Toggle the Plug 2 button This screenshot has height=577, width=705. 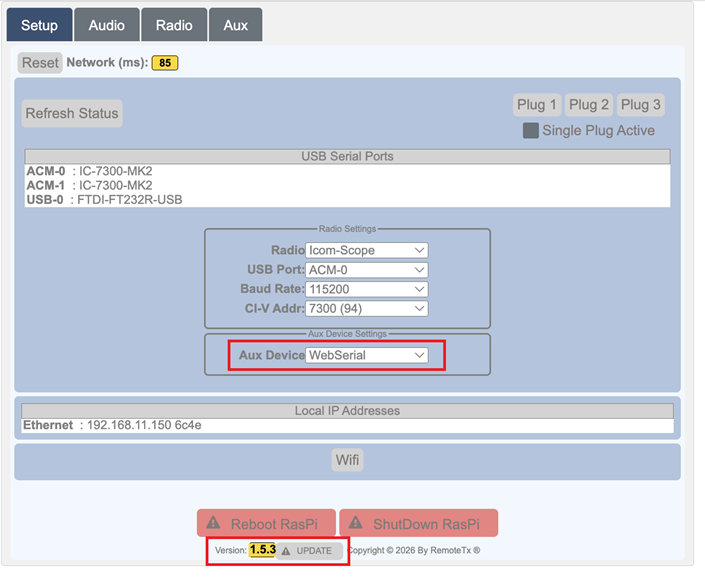coord(589,105)
